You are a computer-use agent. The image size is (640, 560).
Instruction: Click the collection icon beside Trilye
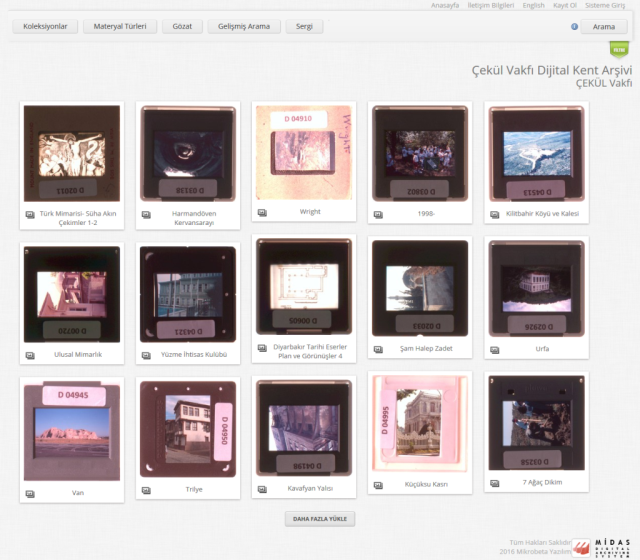point(146,490)
